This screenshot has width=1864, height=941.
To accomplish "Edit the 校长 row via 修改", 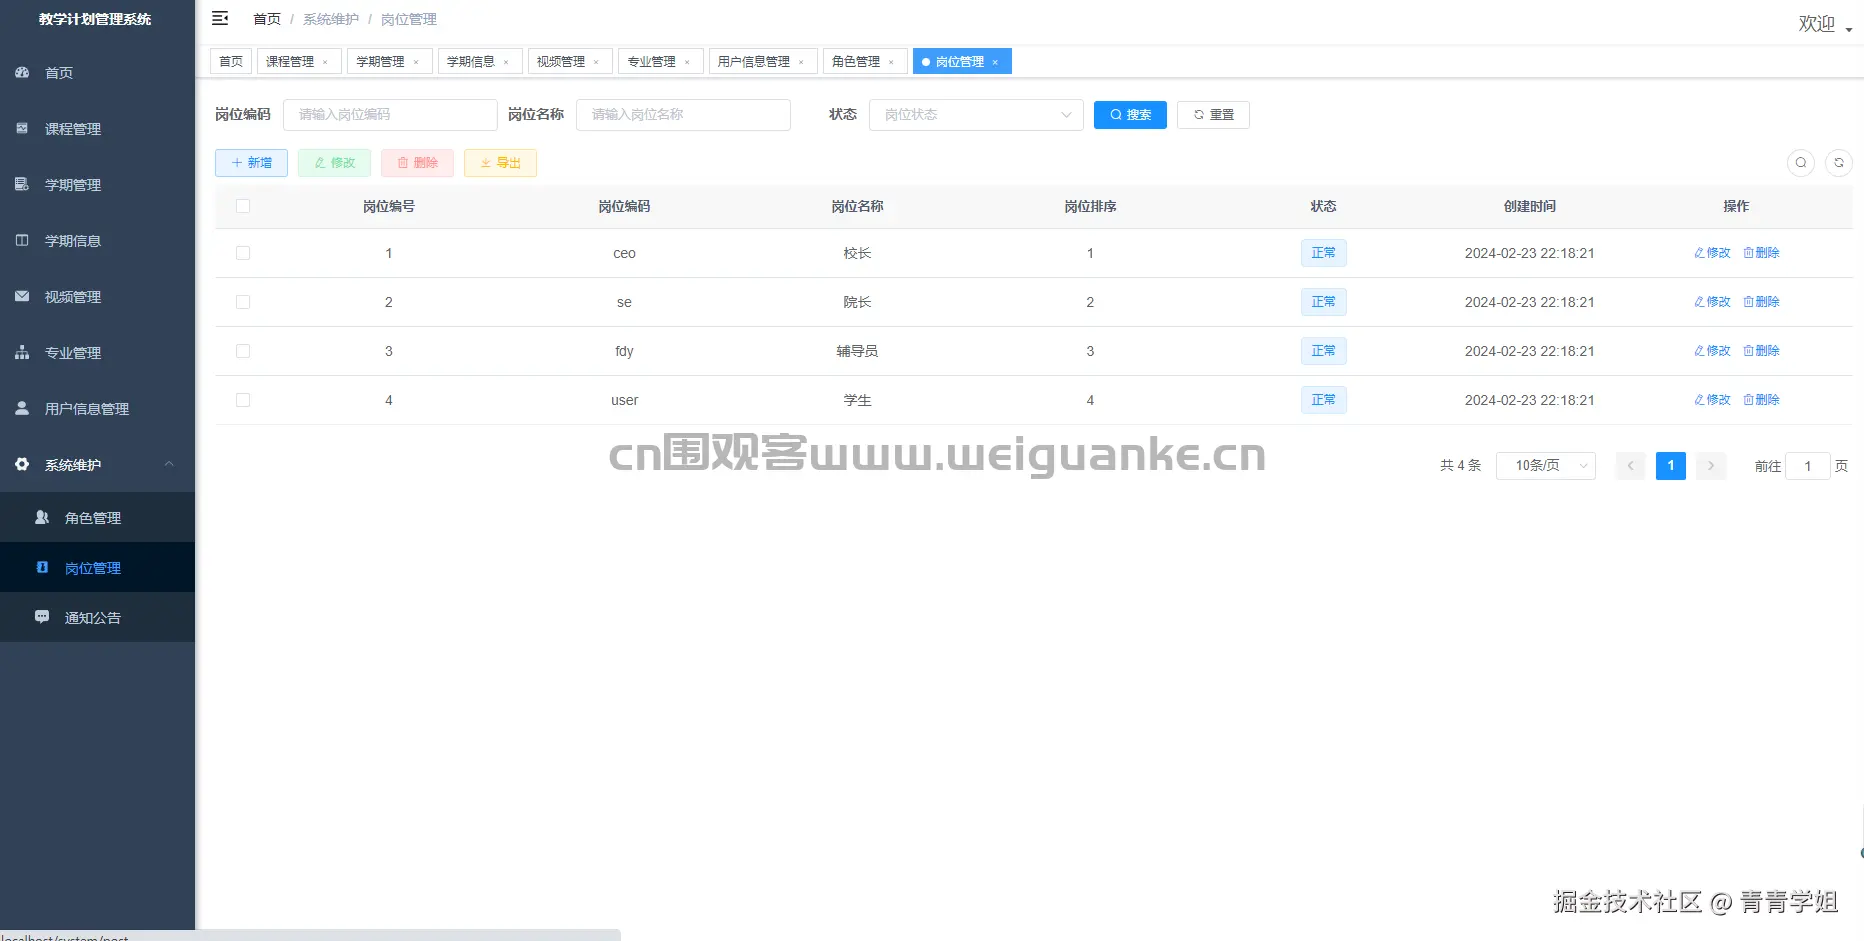I will tap(1712, 253).
